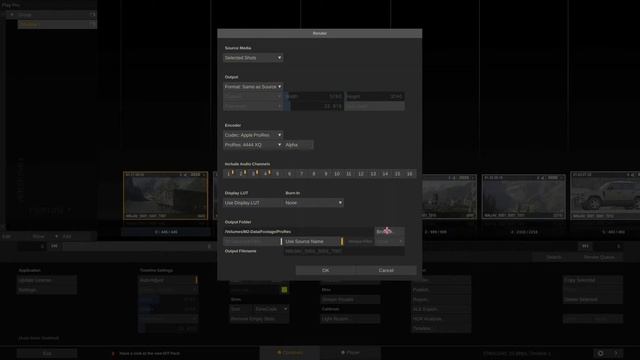This screenshot has height=360, width=640.
Task: Toggle 'Use Source Name' option
Action: [313, 242]
